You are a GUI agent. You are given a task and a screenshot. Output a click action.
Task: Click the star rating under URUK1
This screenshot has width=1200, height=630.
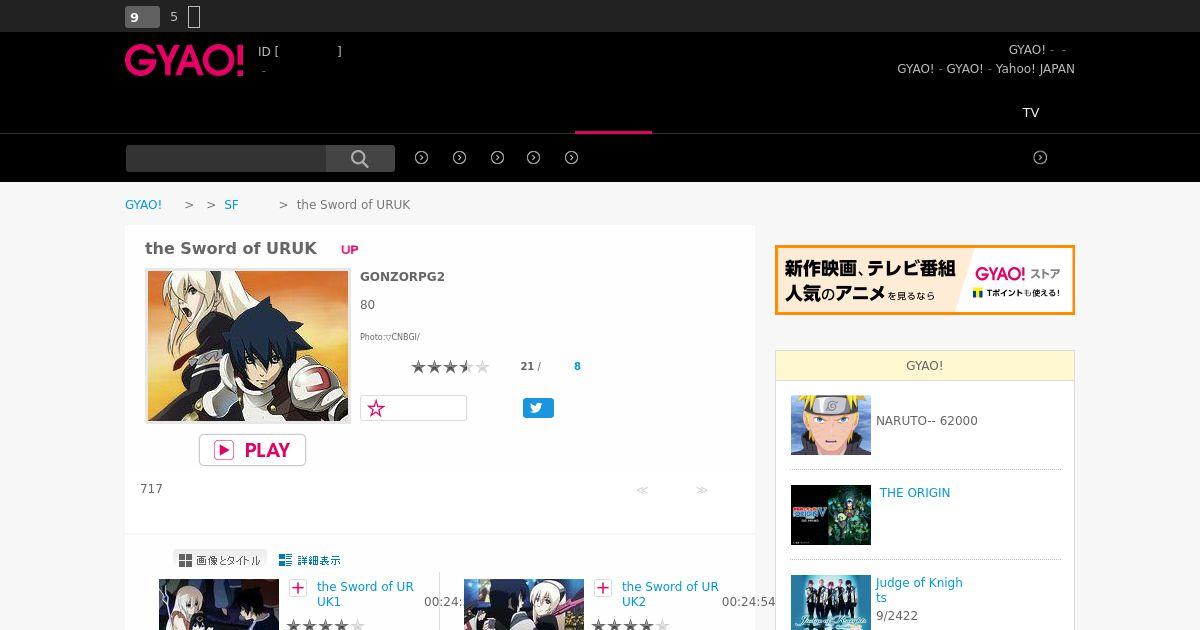pos(325,625)
